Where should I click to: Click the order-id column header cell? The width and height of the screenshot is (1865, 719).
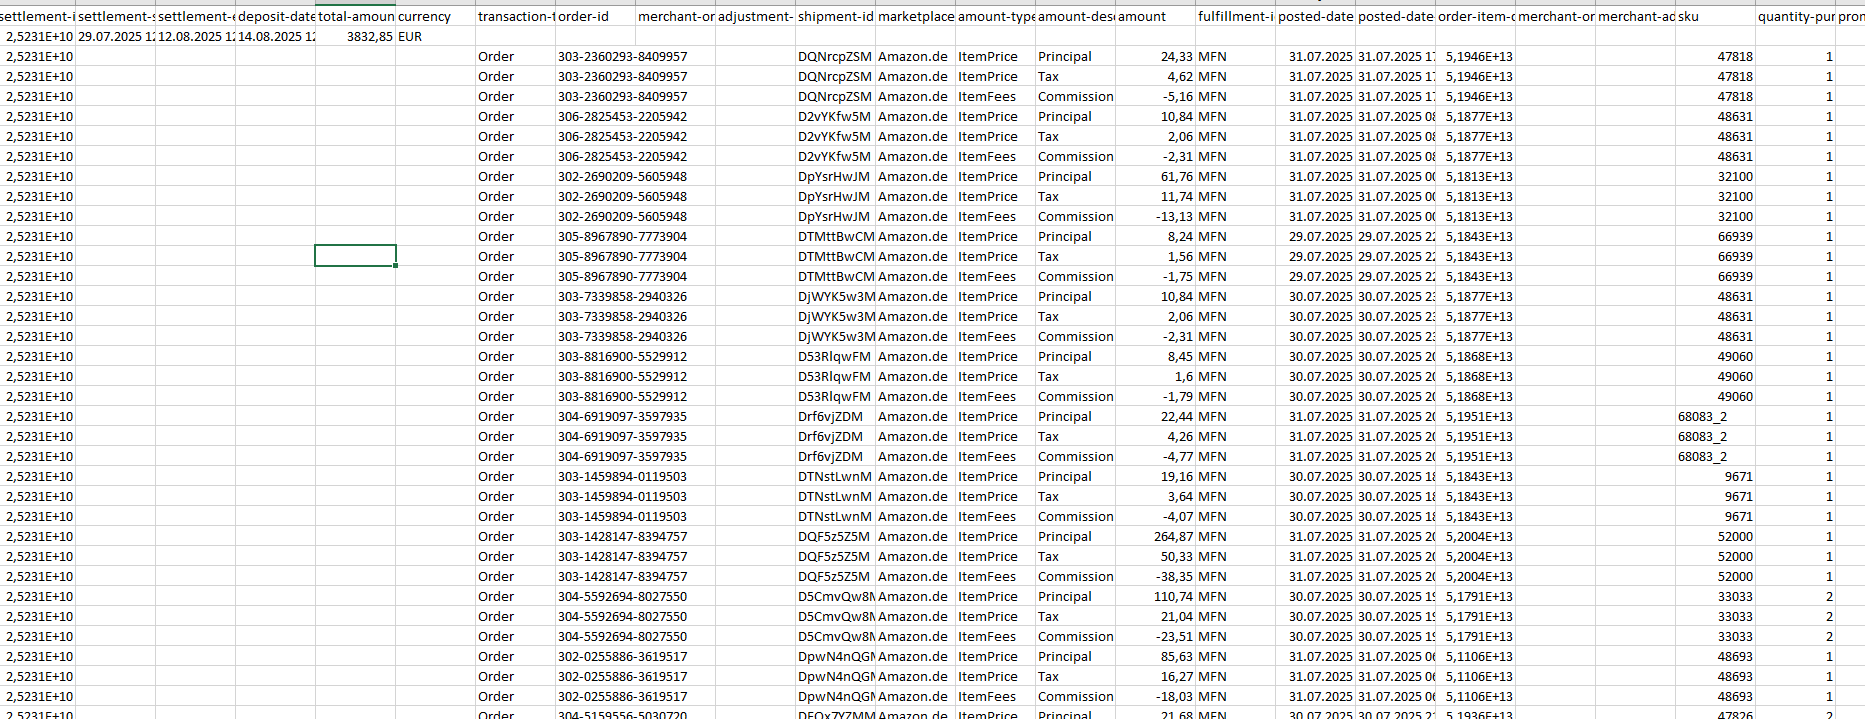click(595, 17)
